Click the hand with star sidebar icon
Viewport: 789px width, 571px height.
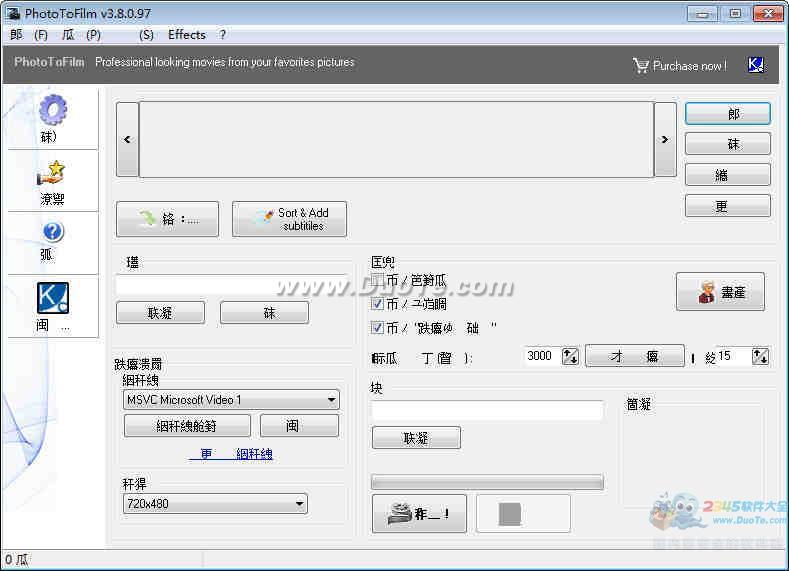click(51, 174)
